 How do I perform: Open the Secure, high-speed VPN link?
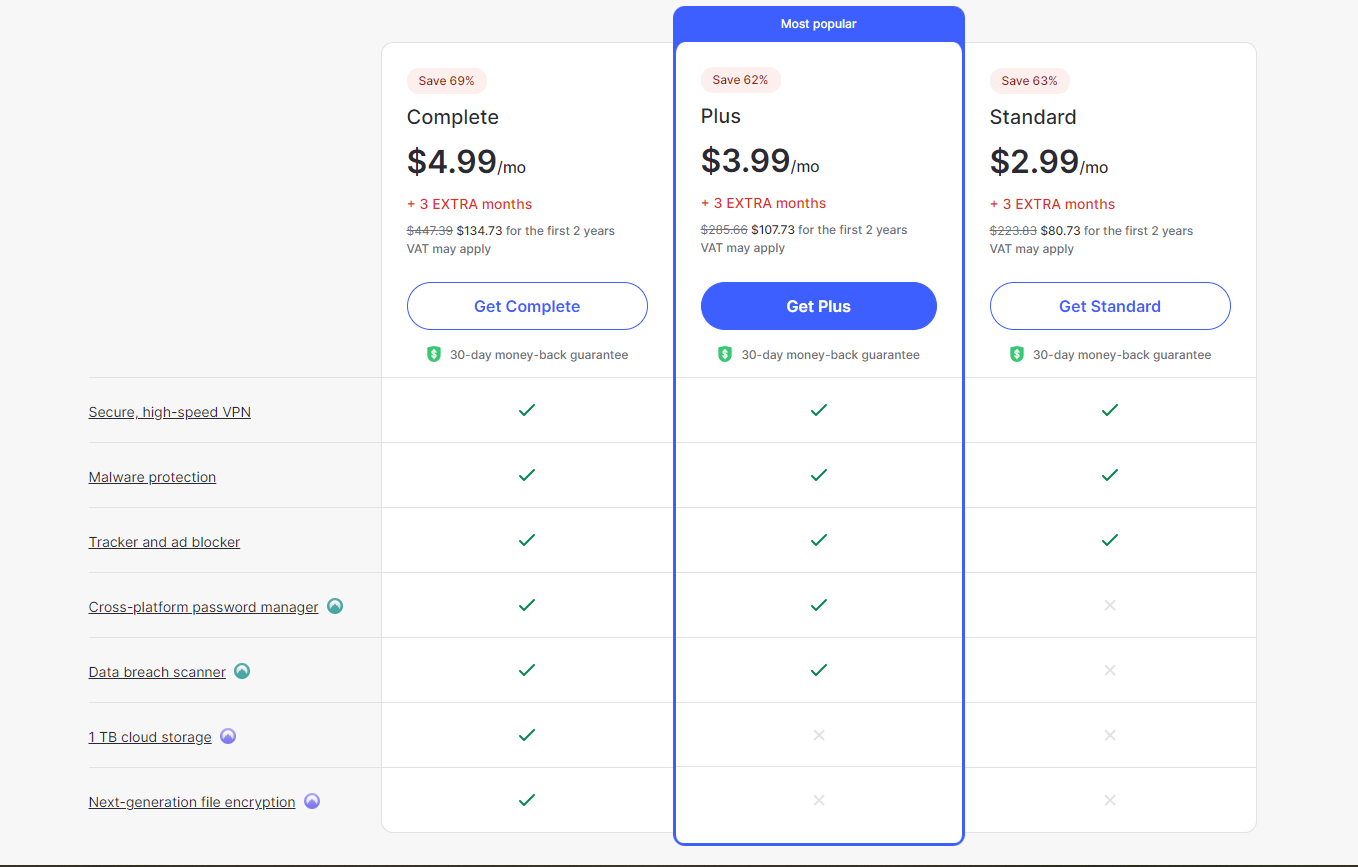pyautogui.click(x=170, y=412)
